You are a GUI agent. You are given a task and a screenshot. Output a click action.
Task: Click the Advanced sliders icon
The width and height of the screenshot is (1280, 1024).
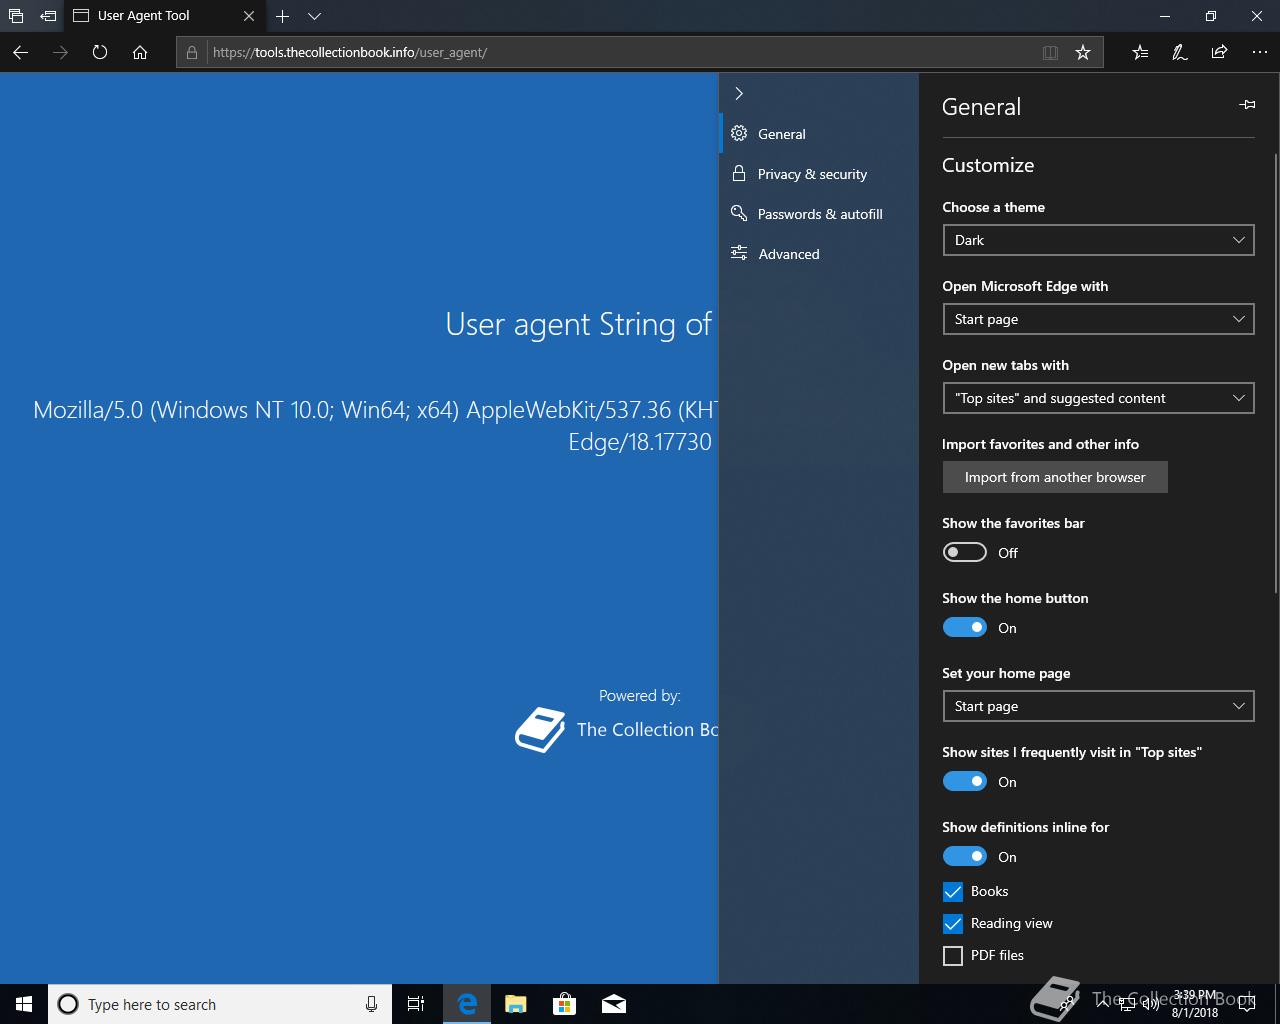point(739,253)
